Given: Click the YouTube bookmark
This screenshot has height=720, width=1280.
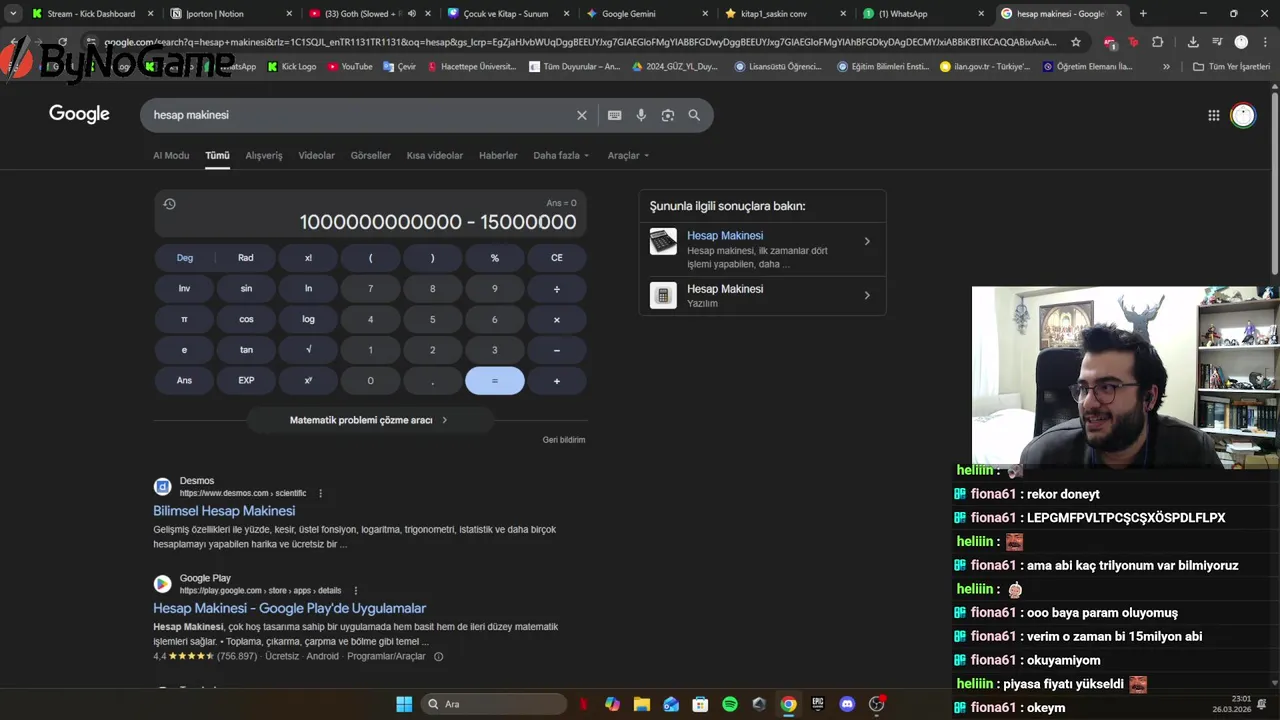Looking at the screenshot, I should (350, 67).
